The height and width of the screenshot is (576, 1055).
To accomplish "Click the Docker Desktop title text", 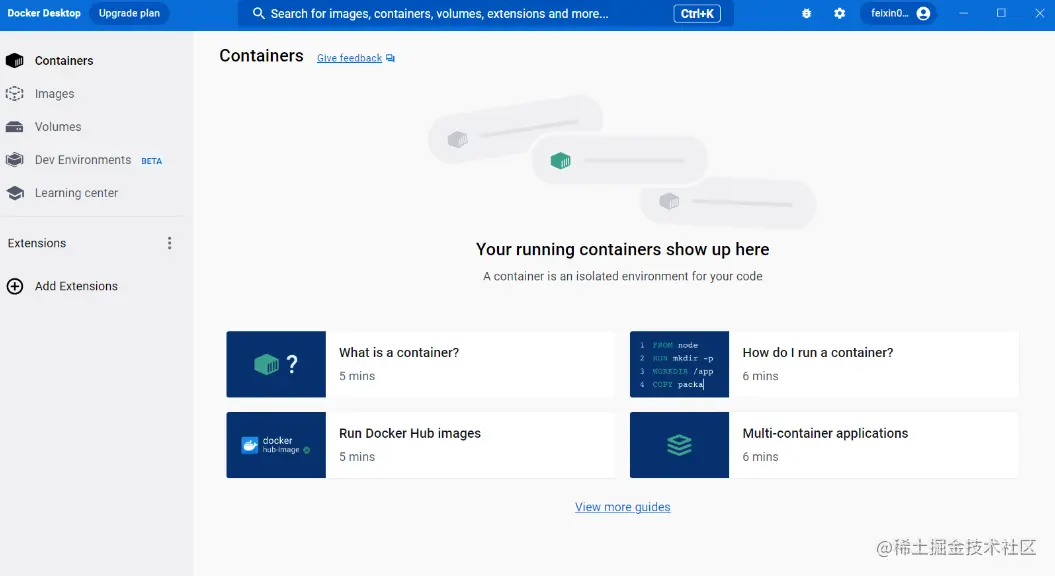I will point(44,13).
